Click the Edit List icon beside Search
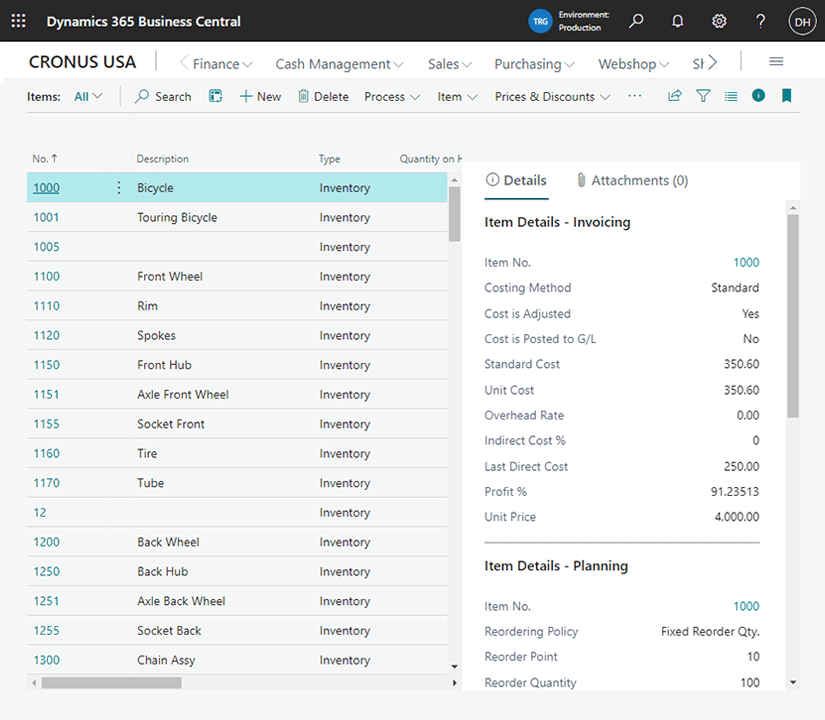 pyautogui.click(x=216, y=96)
